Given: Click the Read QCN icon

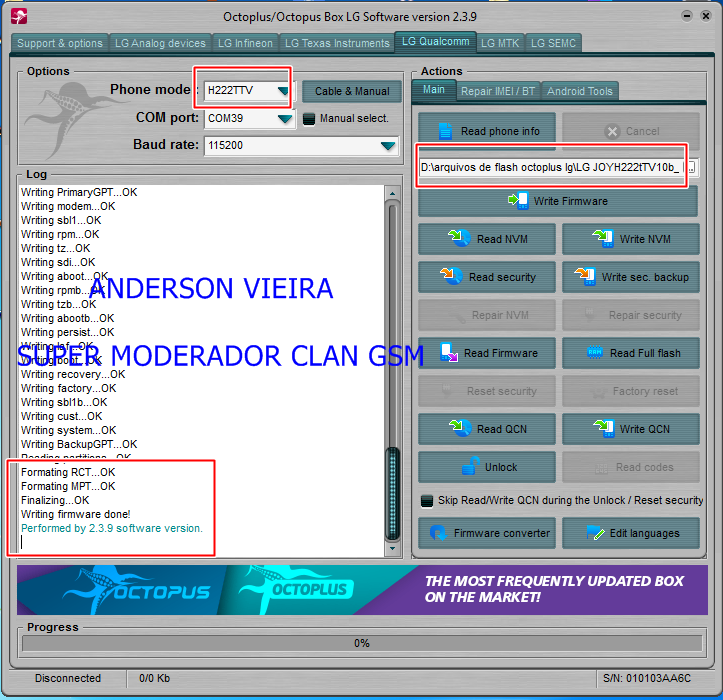Looking at the screenshot, I should [460, 428].
